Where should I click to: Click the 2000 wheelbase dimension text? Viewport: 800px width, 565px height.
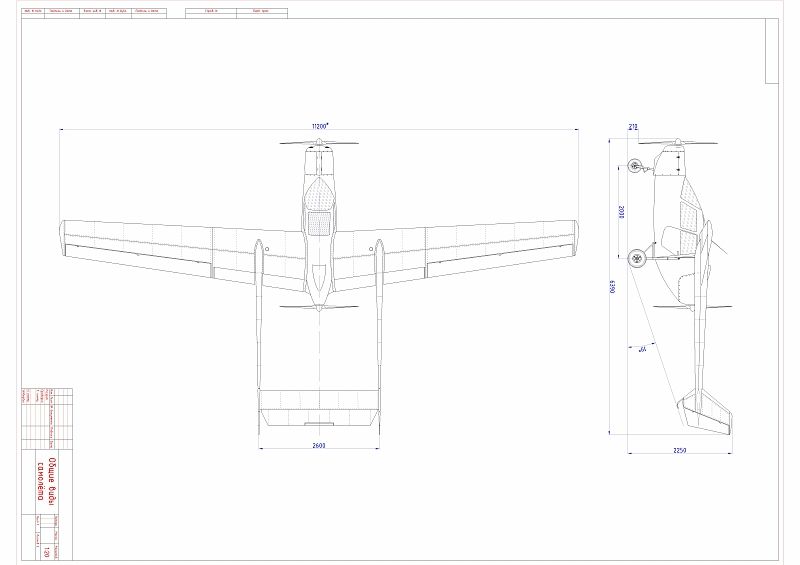click(x=620, y=211)
